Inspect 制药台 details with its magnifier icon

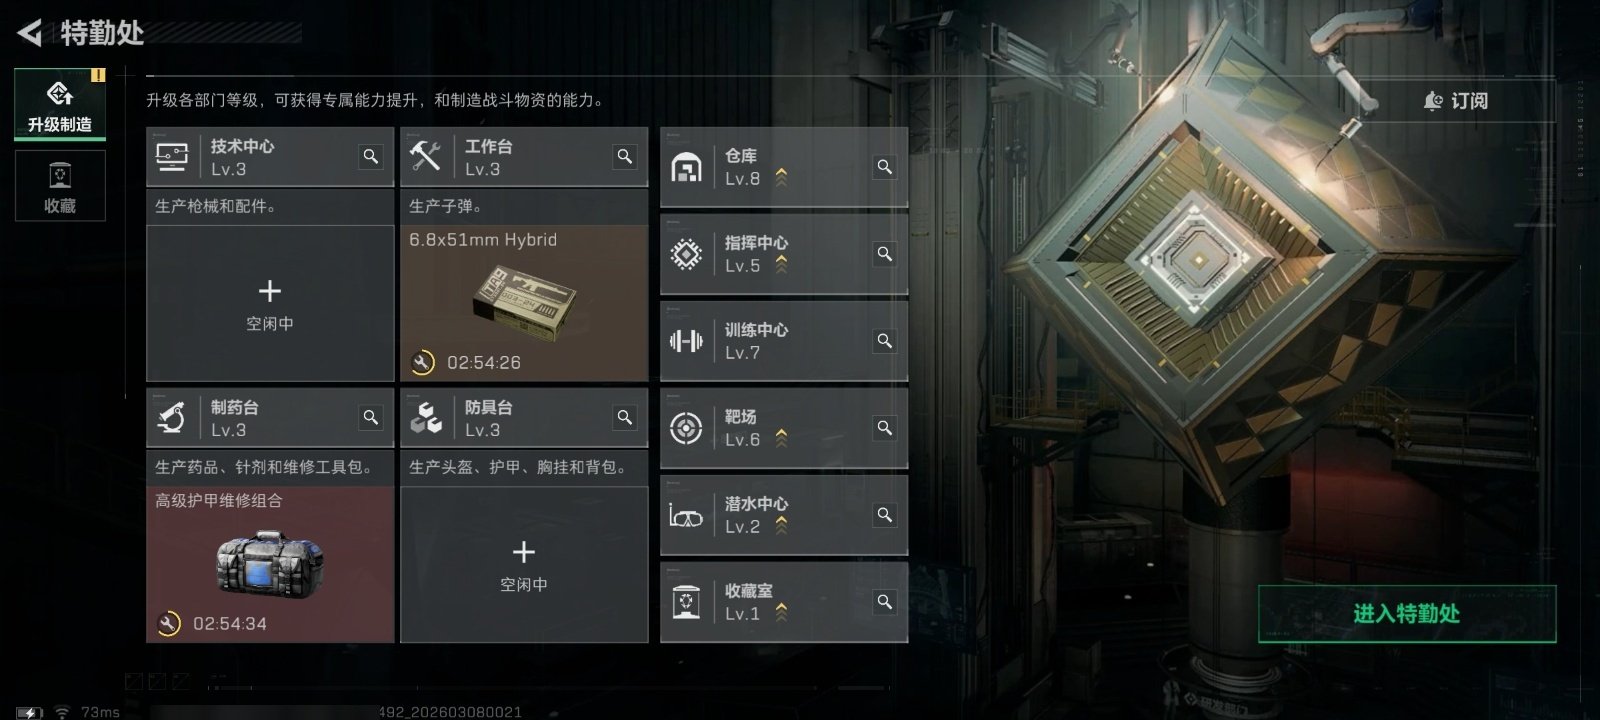(x=371, y=418)
